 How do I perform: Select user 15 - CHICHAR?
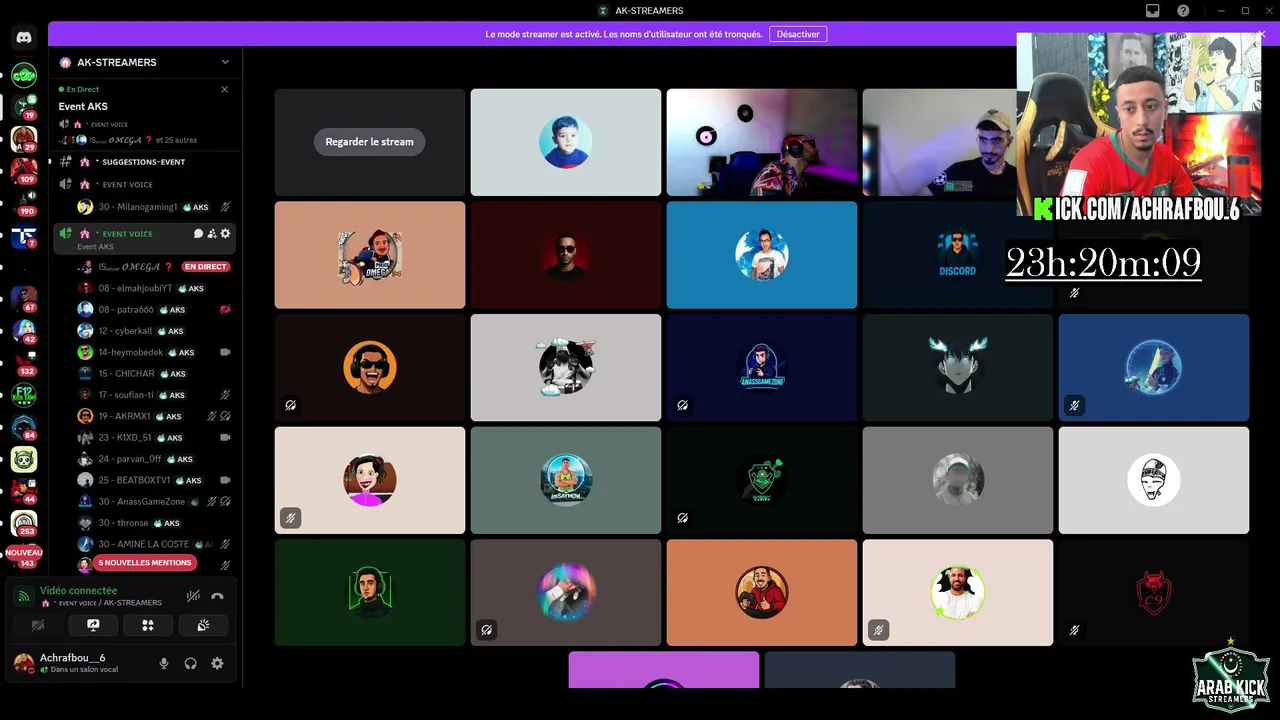point(153,374)
